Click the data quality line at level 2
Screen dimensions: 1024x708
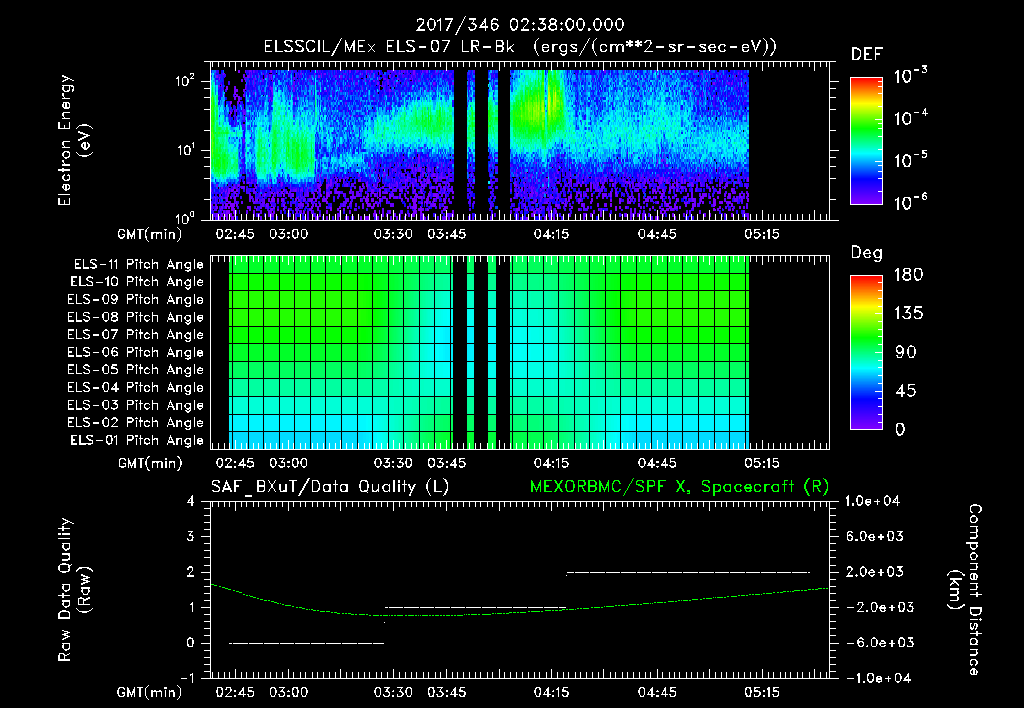688,572
